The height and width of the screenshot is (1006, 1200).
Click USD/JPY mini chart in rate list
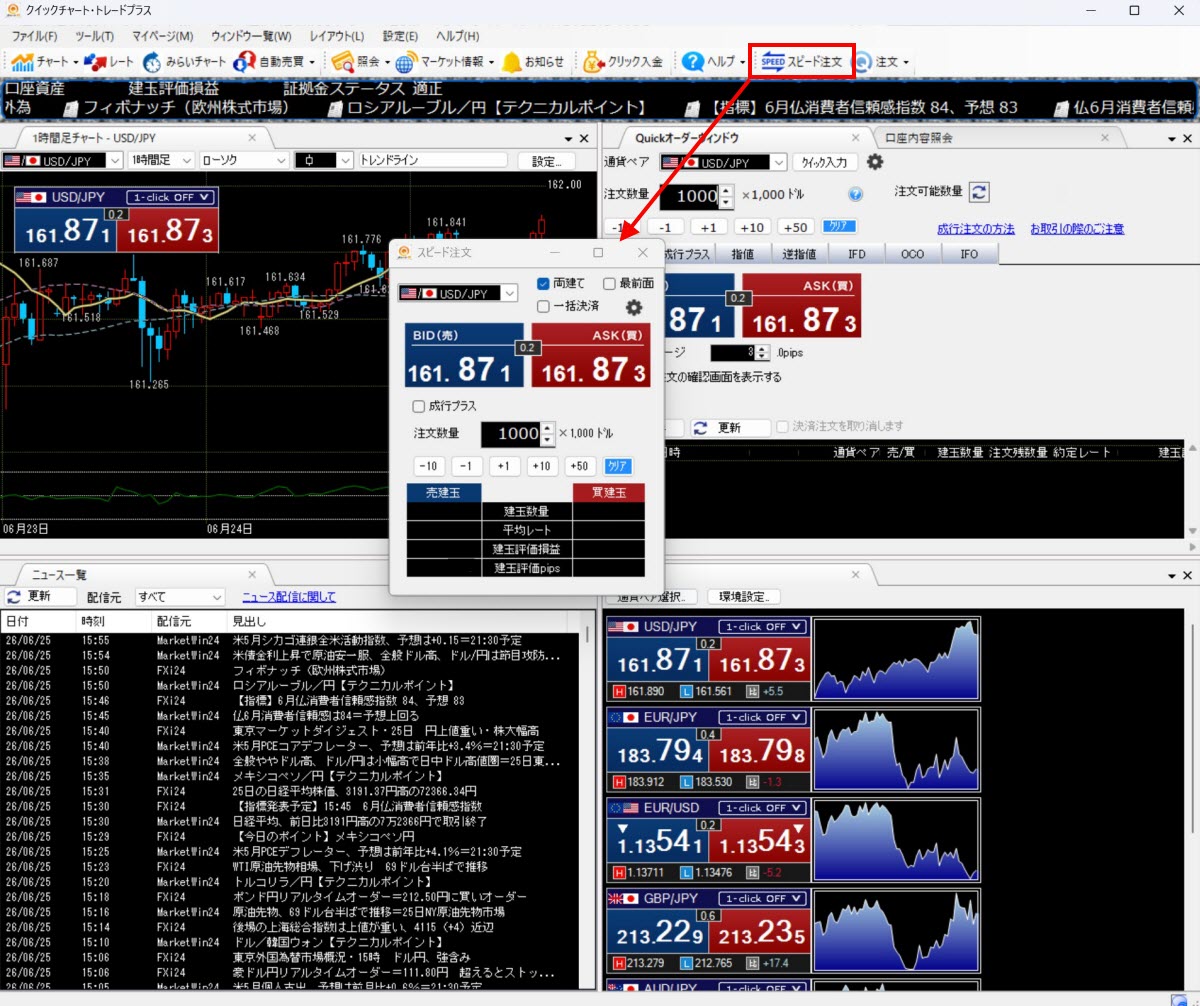[896, 659]
